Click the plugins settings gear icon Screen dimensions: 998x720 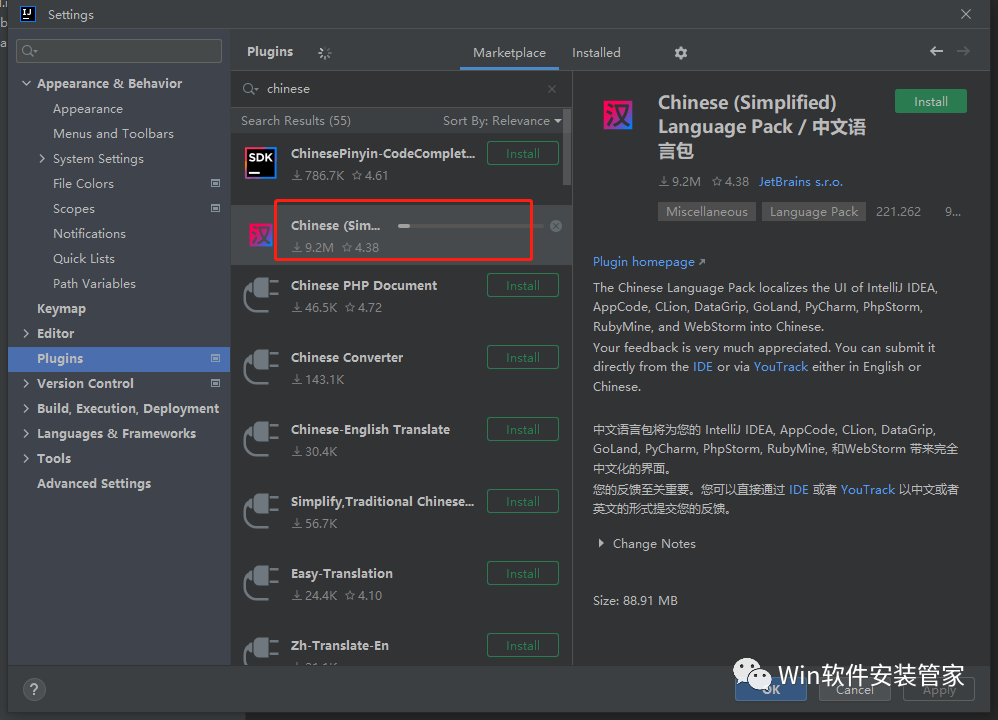coord(681,53)
